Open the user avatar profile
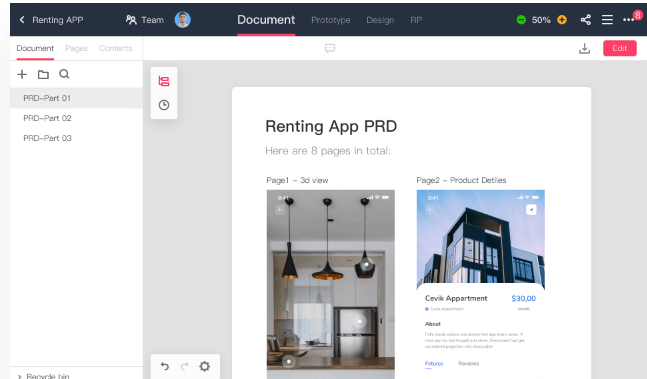Screen dimensions: 647x379 click(x=182, y=19)
